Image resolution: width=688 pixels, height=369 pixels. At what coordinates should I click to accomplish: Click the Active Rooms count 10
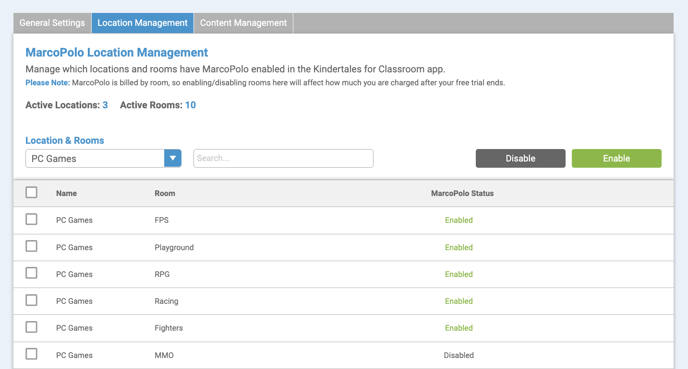click(190, 105)
